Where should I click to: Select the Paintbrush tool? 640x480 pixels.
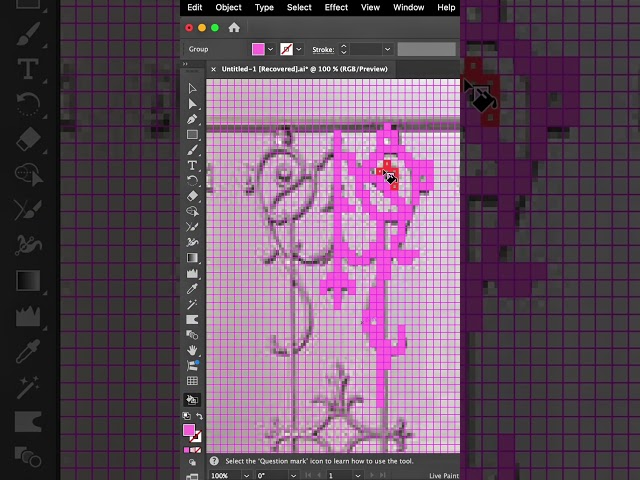[x=192, y=150]
